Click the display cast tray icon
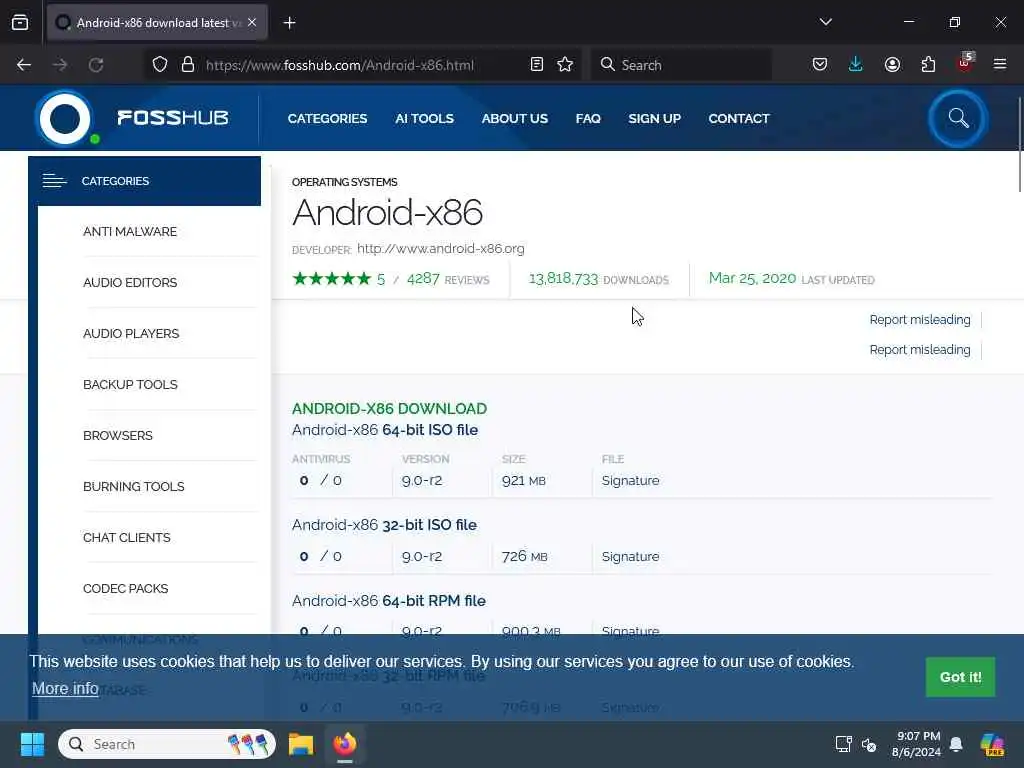 coord(843,744)
